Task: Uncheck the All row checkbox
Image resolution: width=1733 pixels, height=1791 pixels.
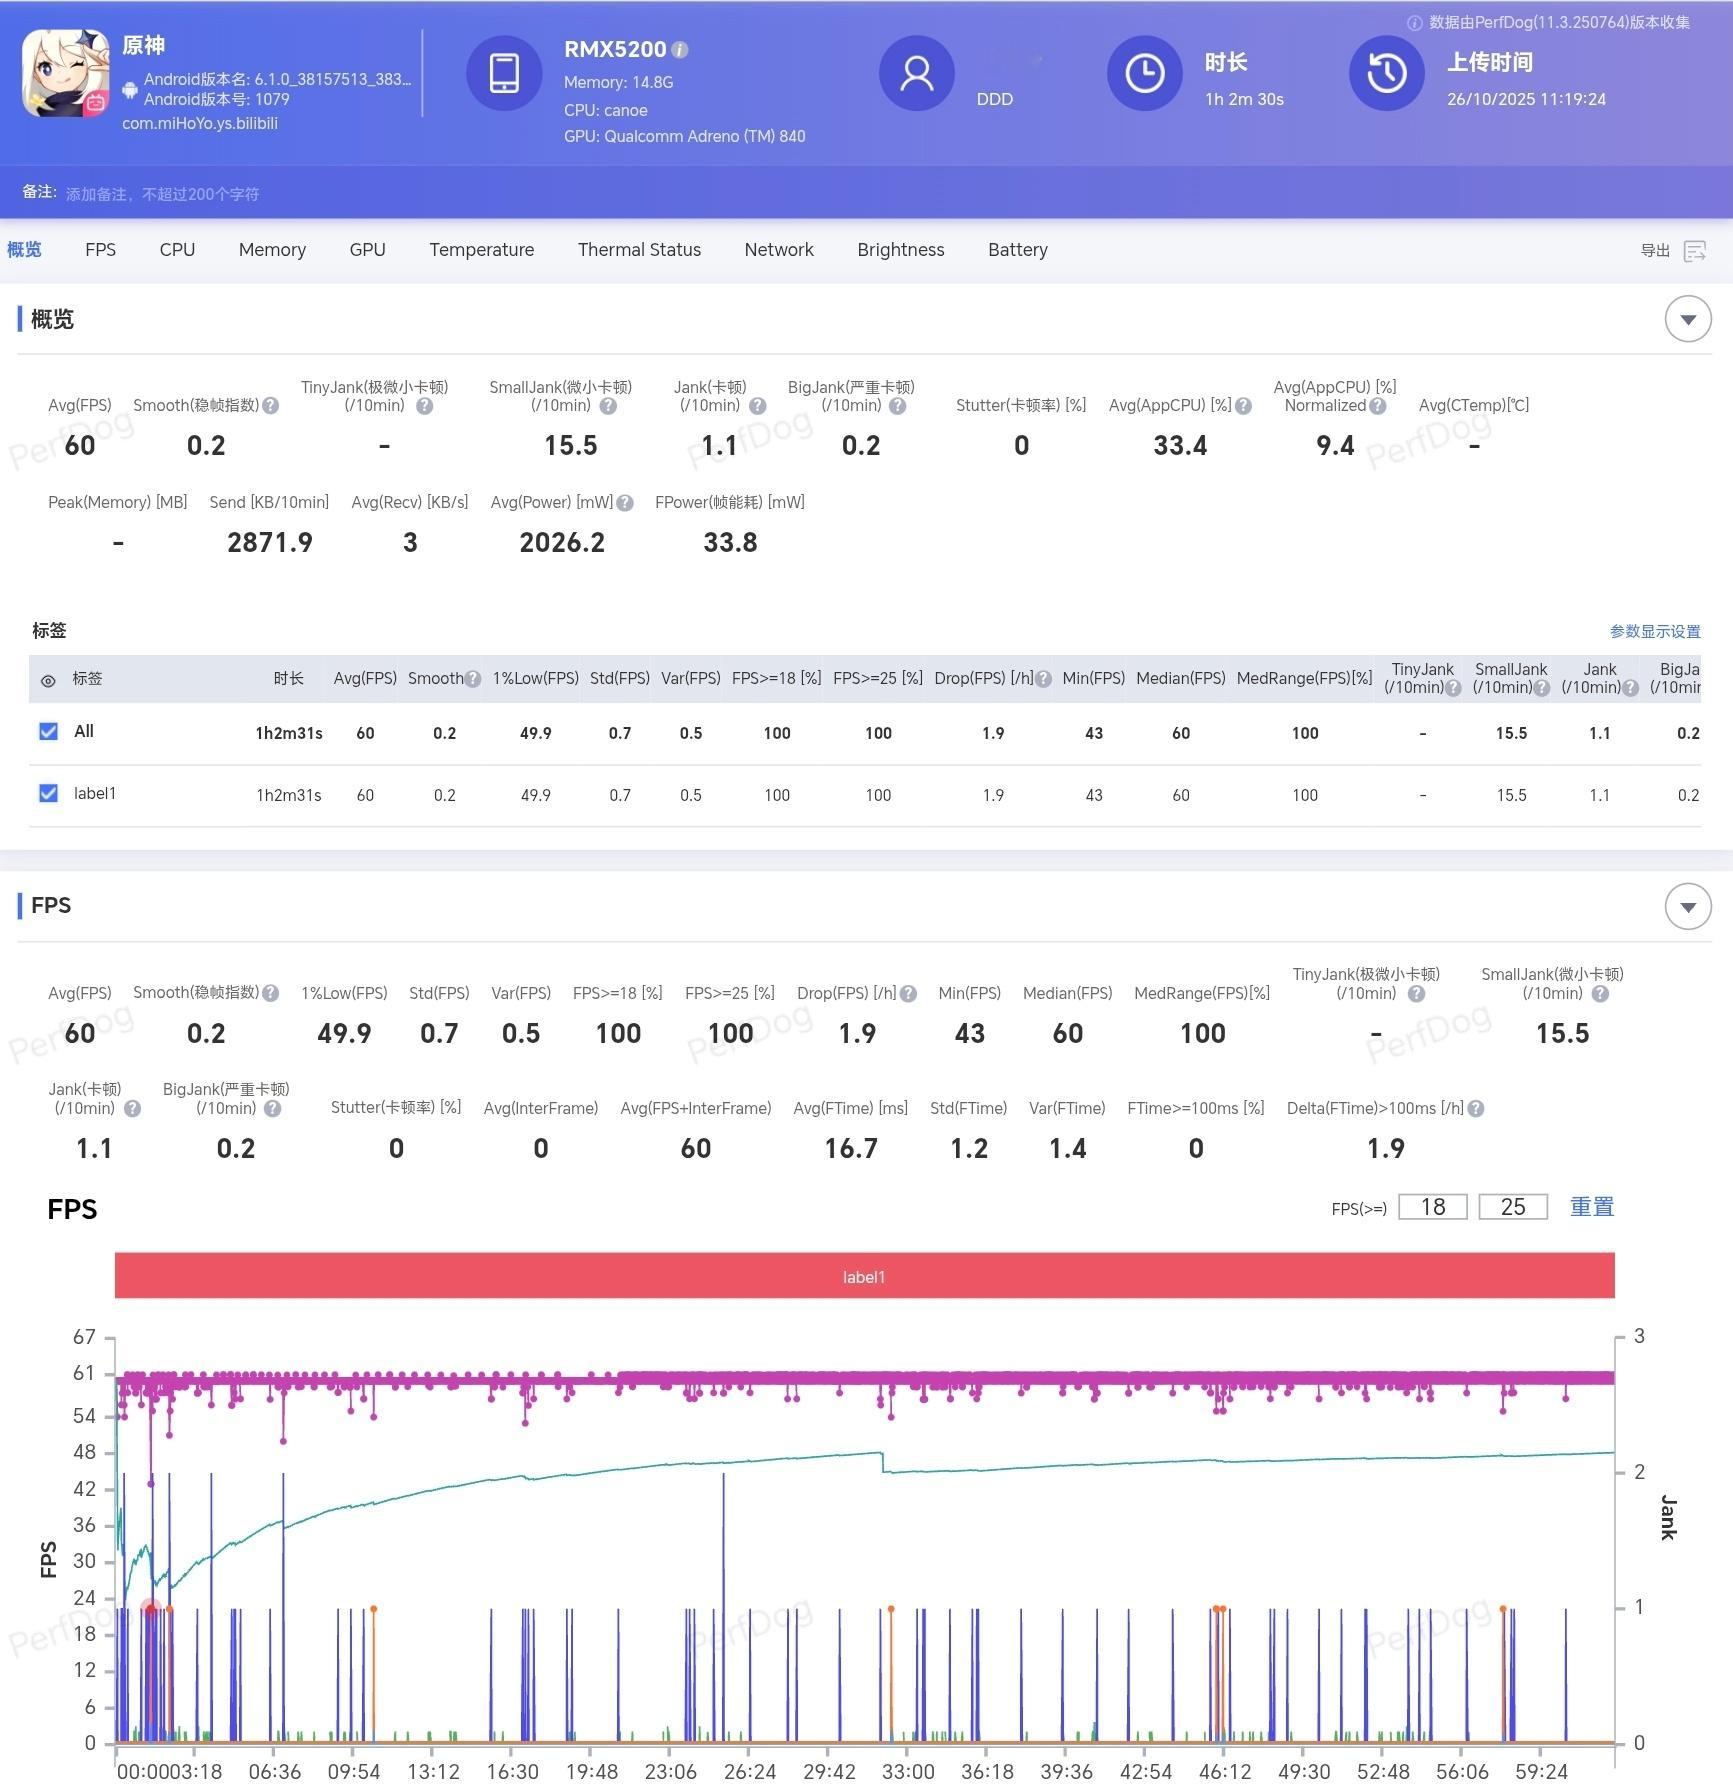Action: pos(48,732)
